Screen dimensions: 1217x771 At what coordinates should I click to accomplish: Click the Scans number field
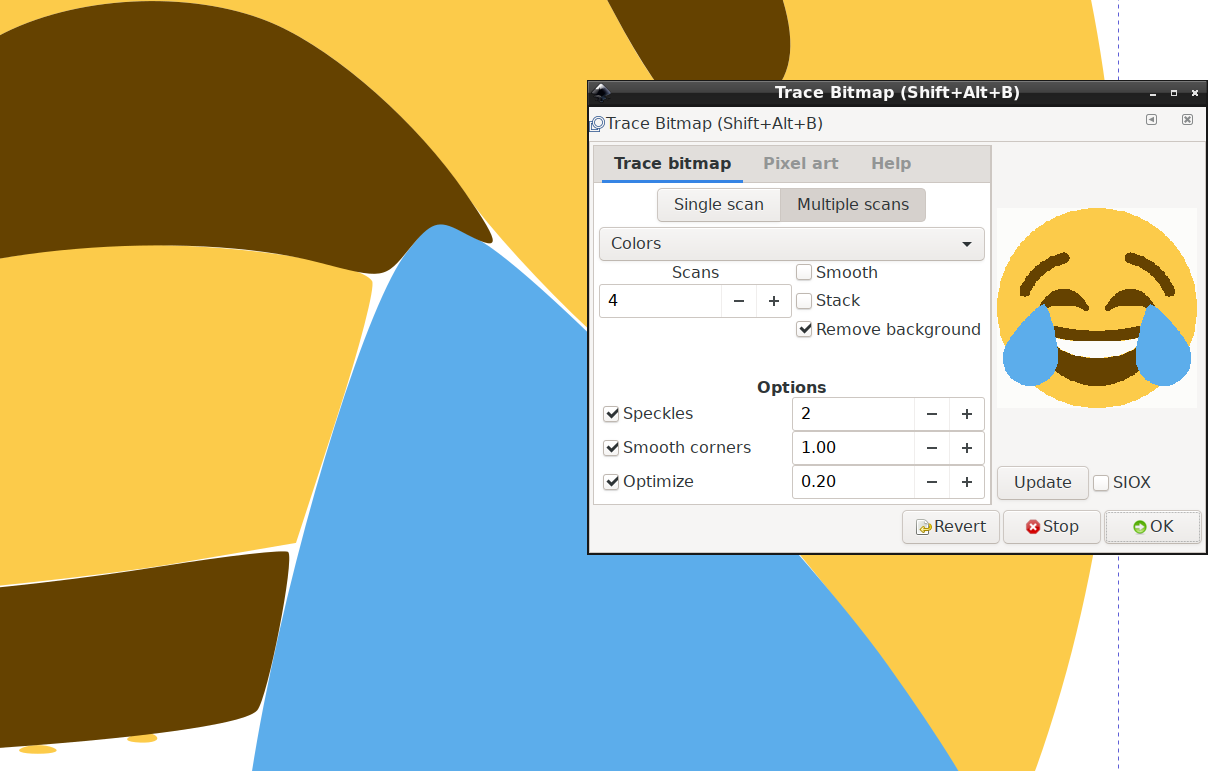[660, 301]
